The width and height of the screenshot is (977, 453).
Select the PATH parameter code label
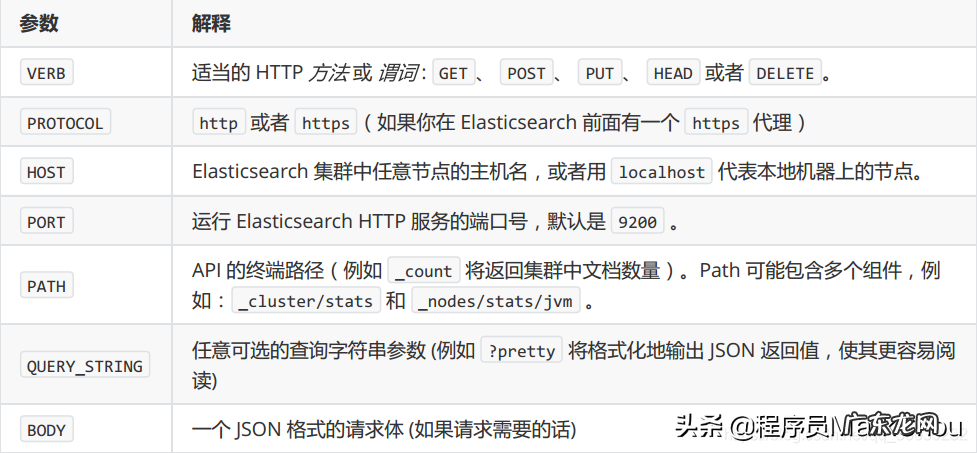coord(47,286)
